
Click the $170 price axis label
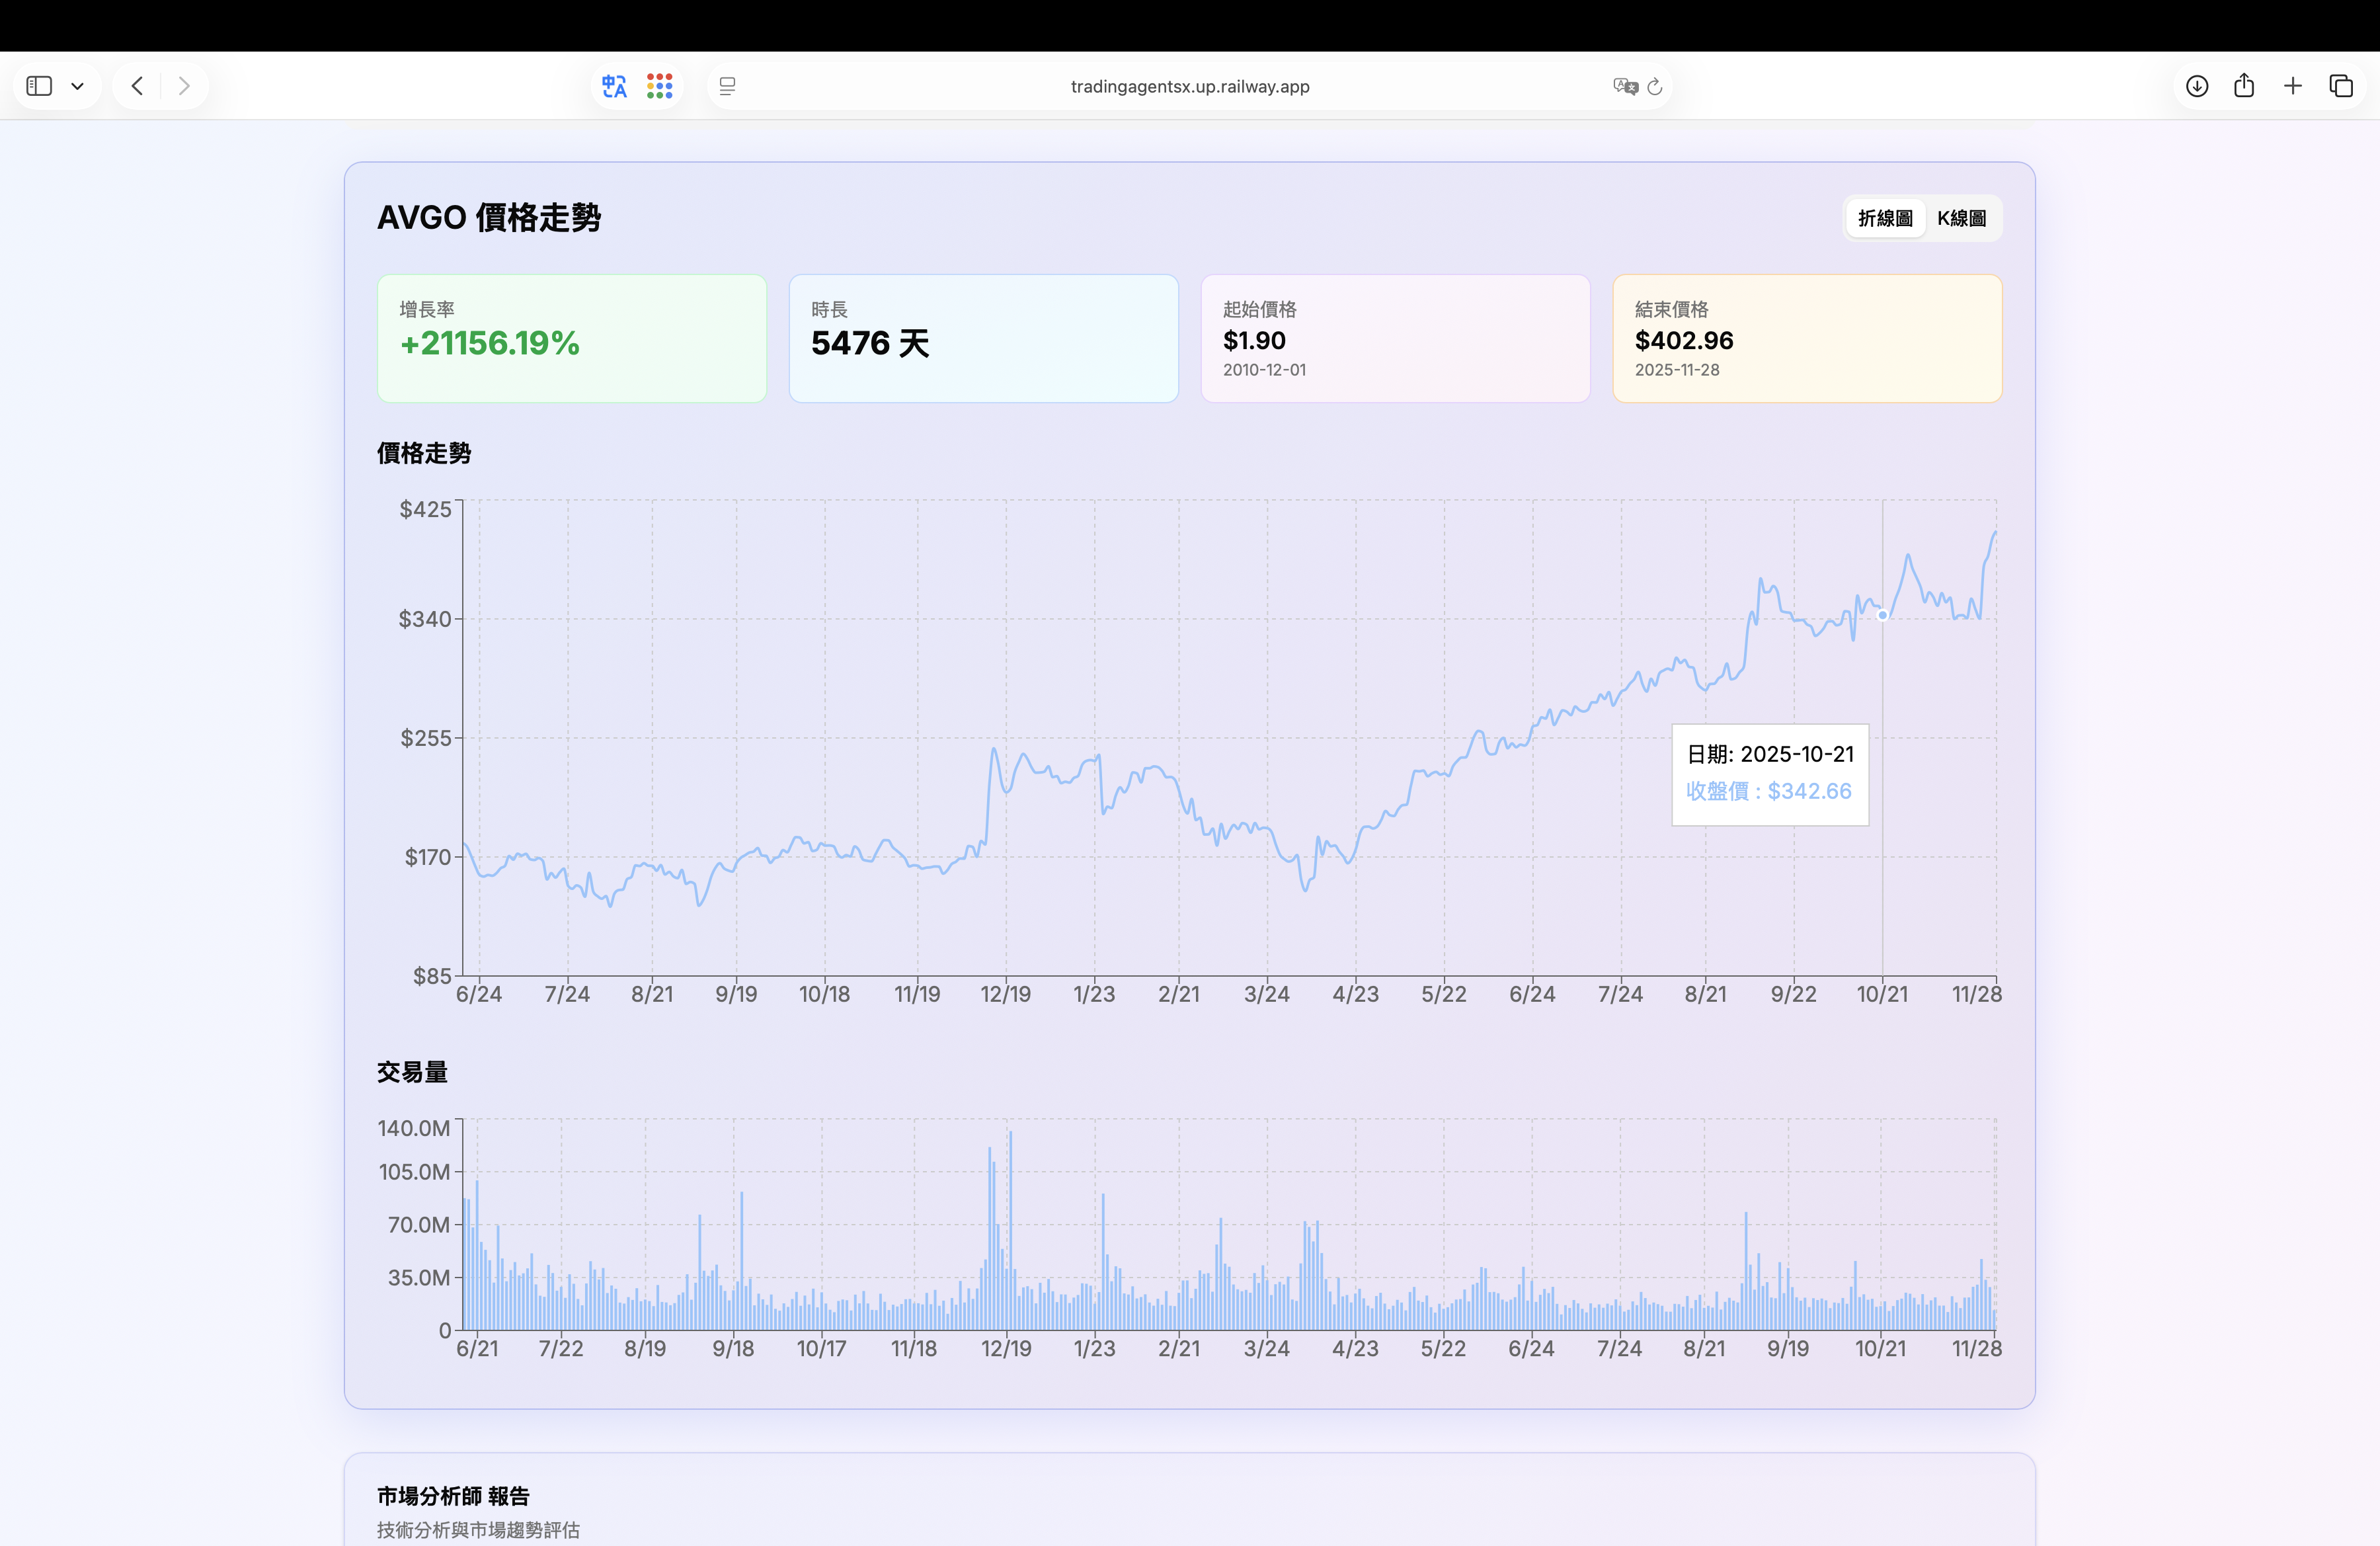428,857
